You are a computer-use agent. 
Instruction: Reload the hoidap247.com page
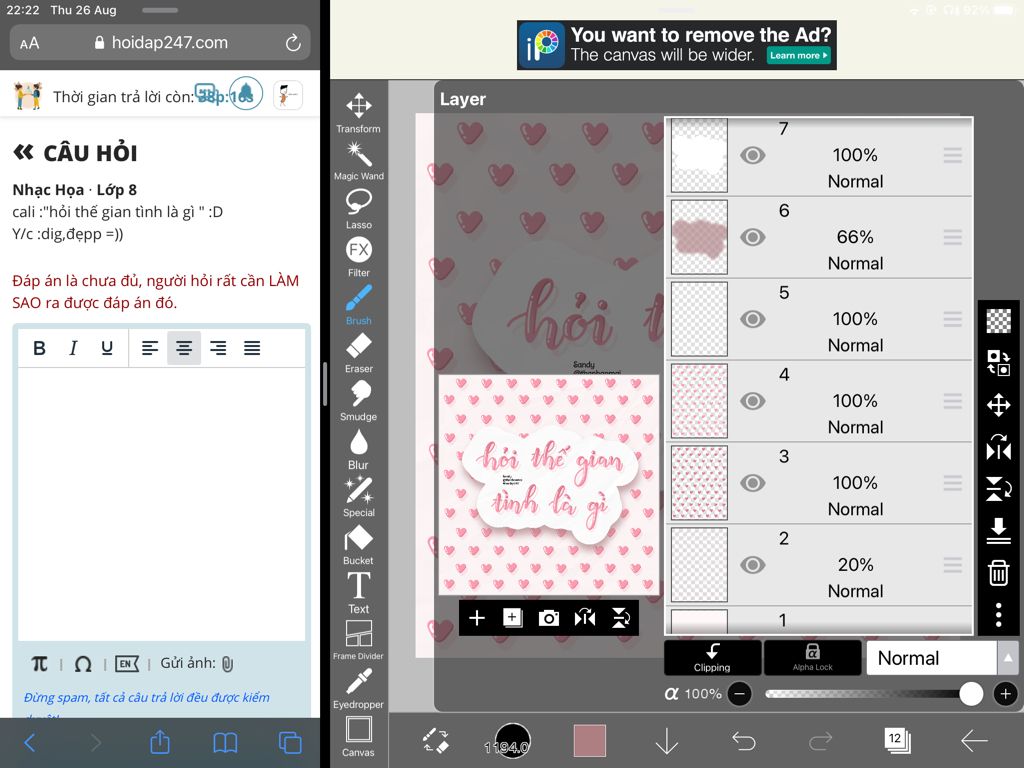click(x=293, y=43)
